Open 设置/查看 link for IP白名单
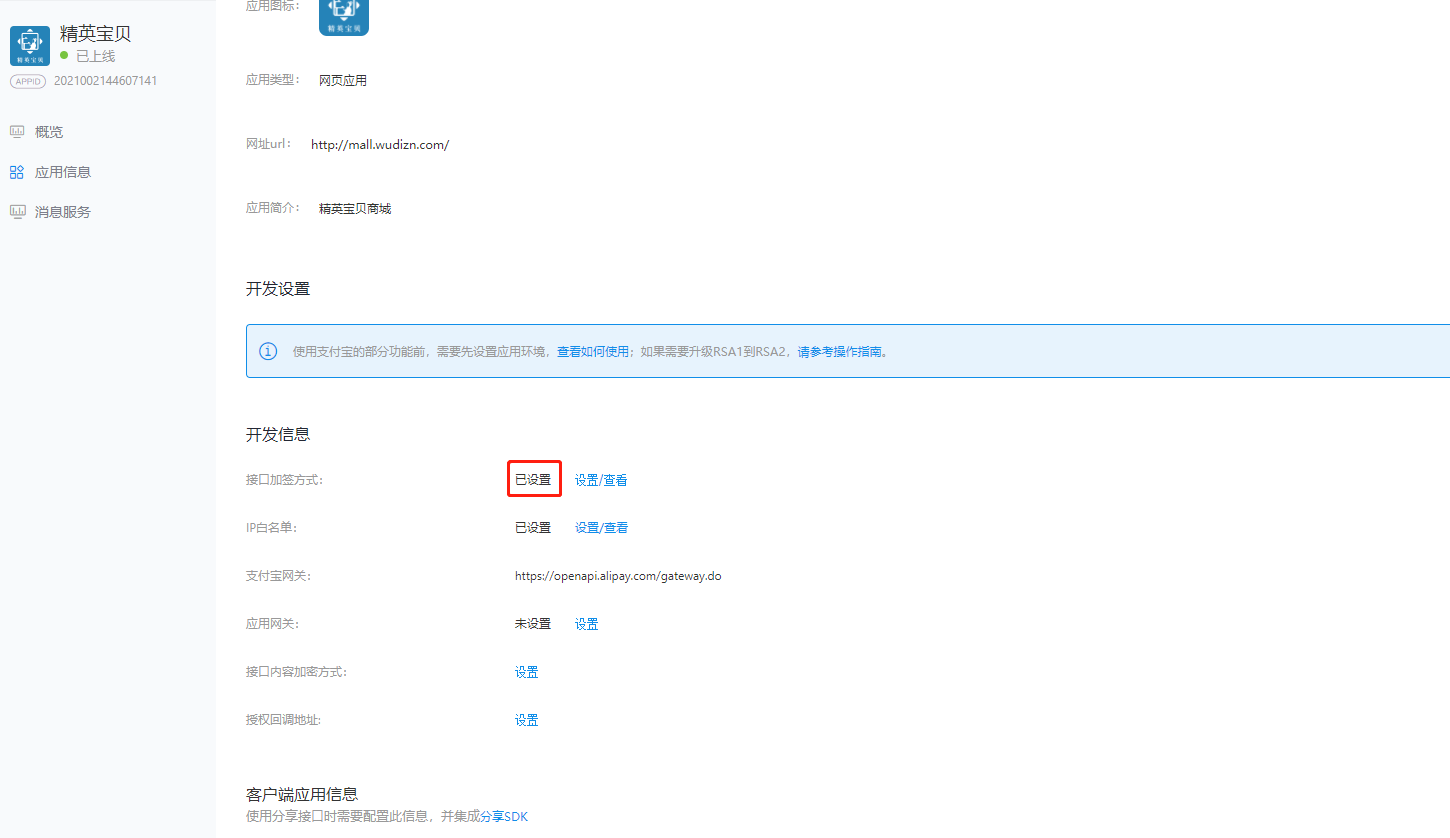This screenshot has height=838, width=1450. [x=601, y=528]
